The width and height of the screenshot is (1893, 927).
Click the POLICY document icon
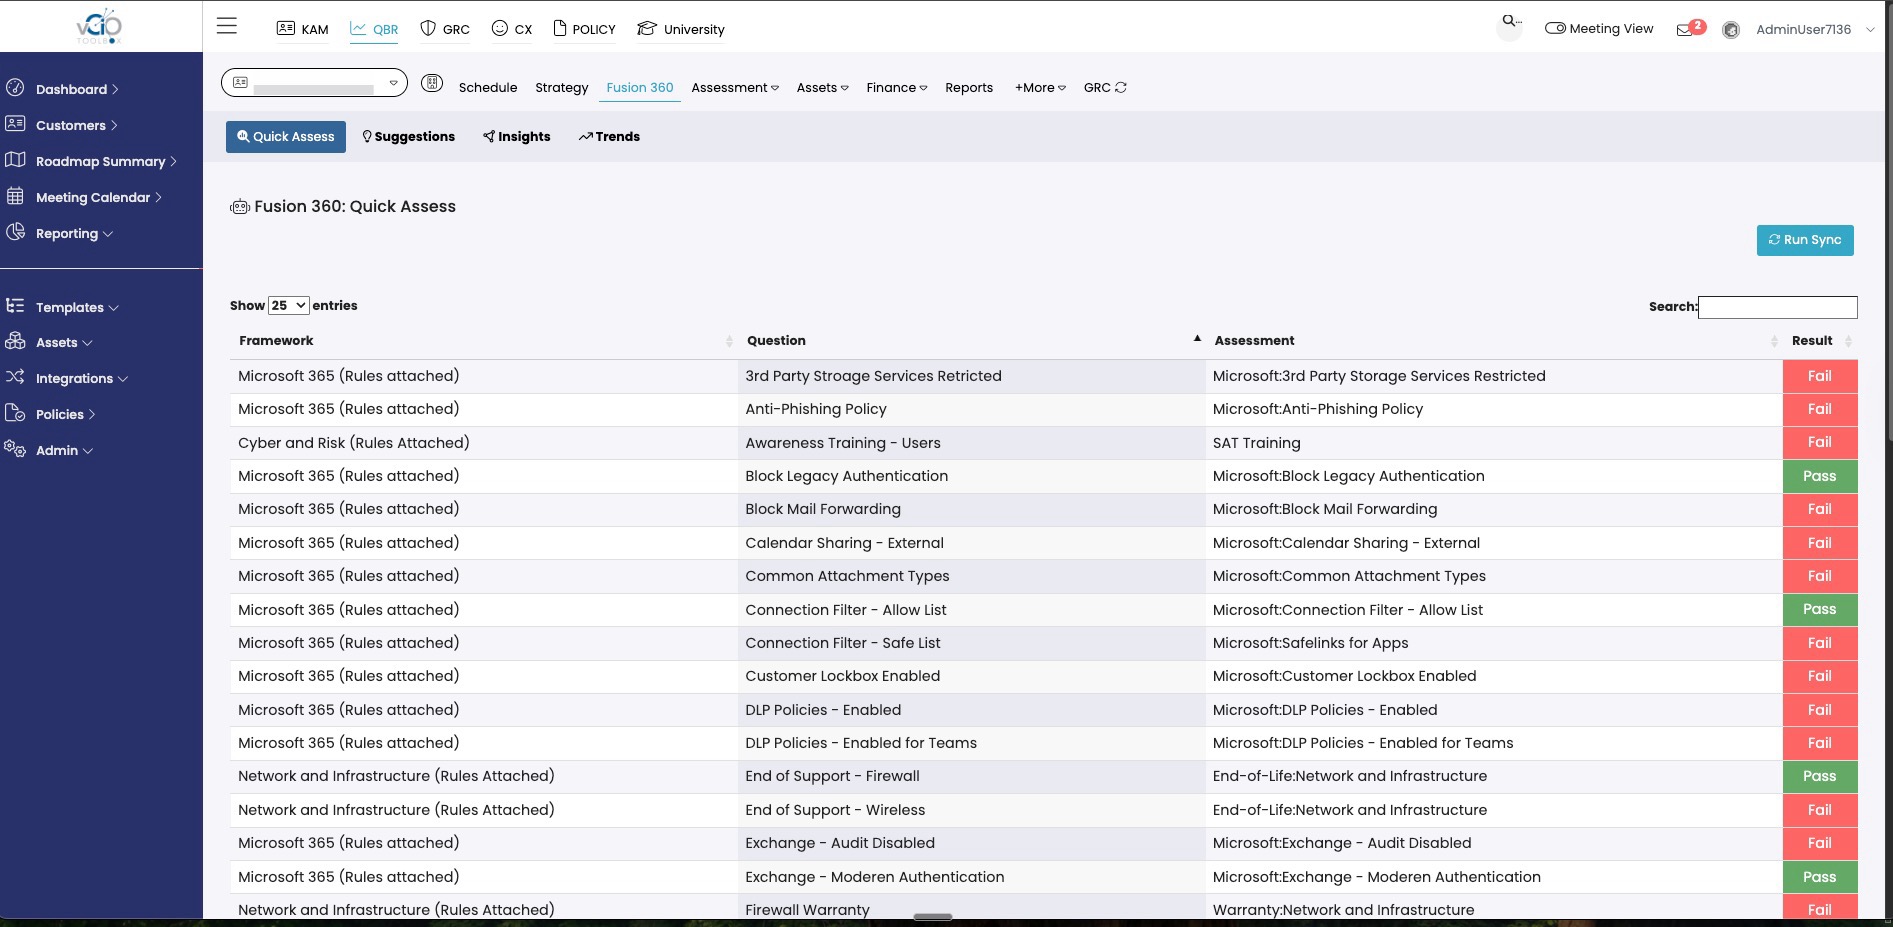coord(560,28)
